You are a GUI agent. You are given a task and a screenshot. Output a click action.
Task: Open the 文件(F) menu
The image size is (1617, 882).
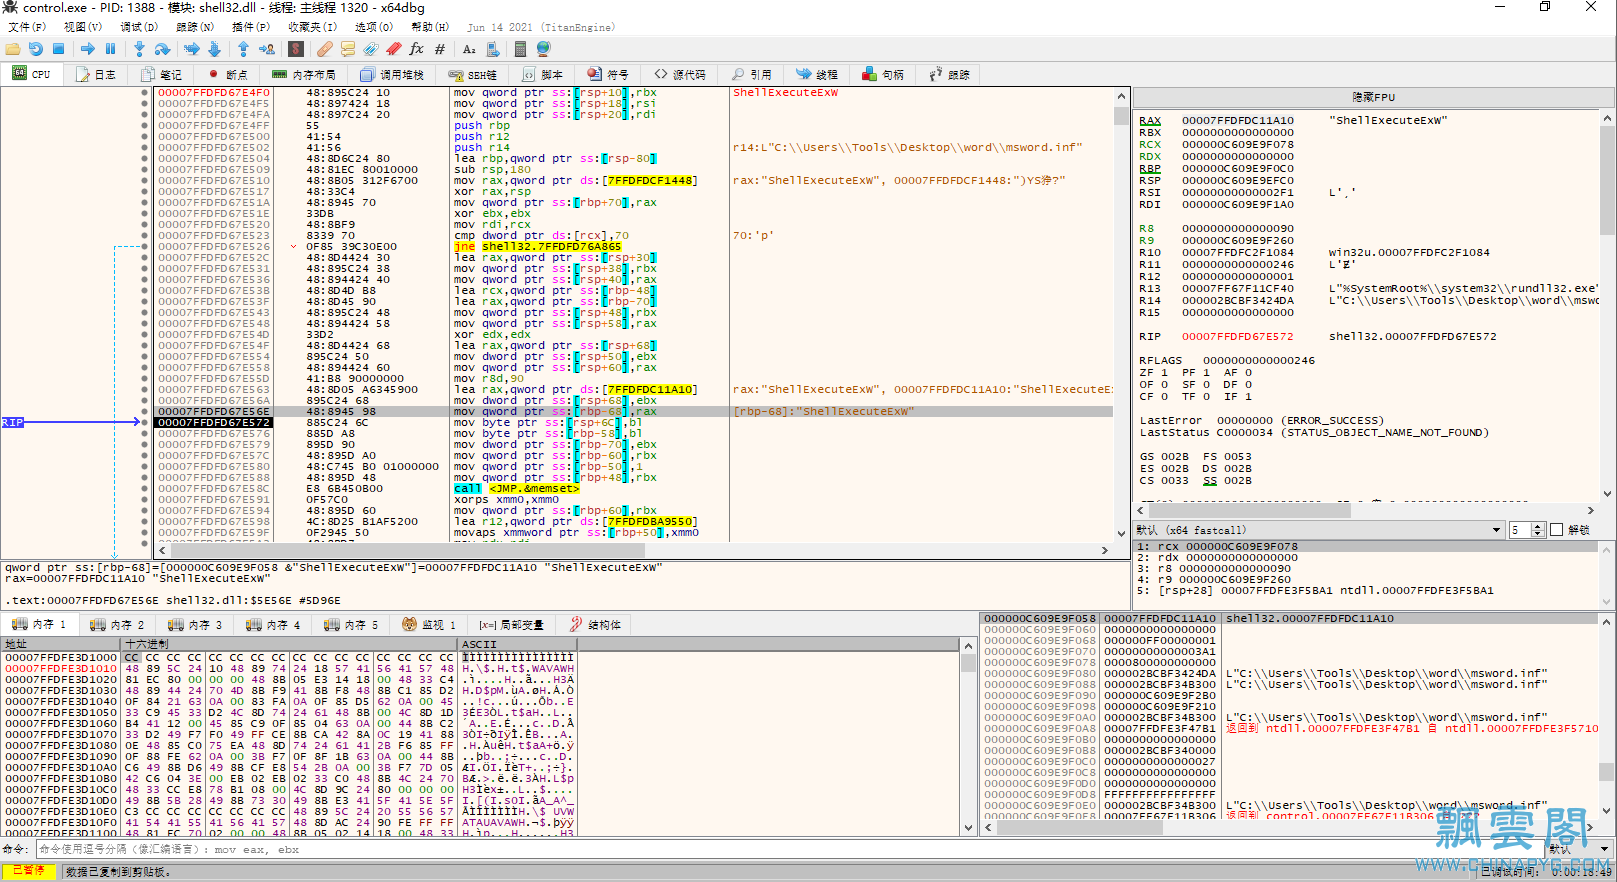27,27
